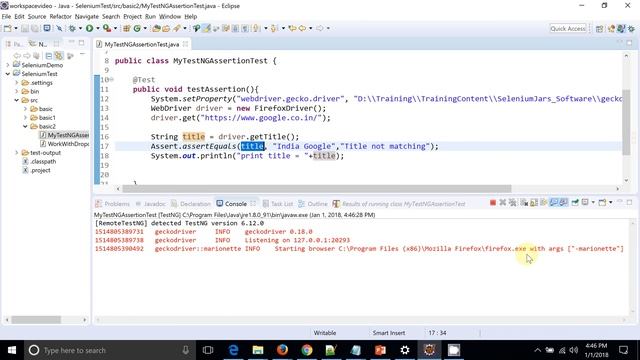Open the Source menu

click(37, 16)
